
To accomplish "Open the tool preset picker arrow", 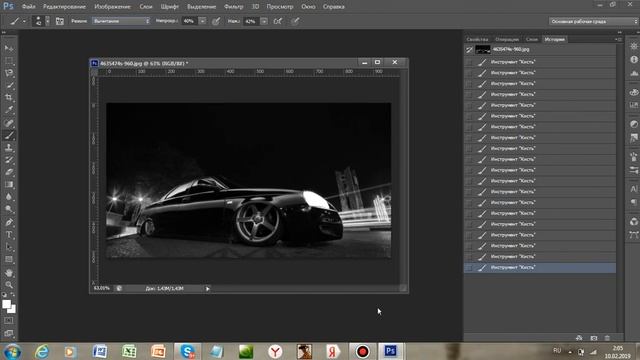I will tap(24, 21).
